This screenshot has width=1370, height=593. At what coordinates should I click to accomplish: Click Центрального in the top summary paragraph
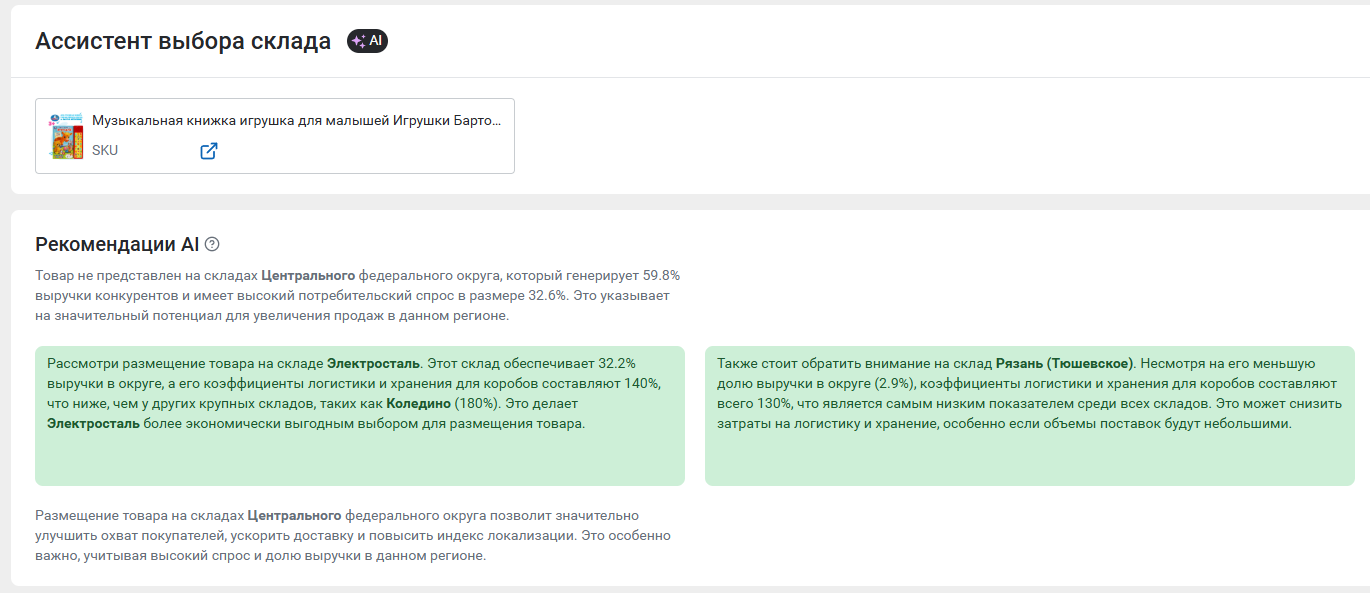(309, 275)
